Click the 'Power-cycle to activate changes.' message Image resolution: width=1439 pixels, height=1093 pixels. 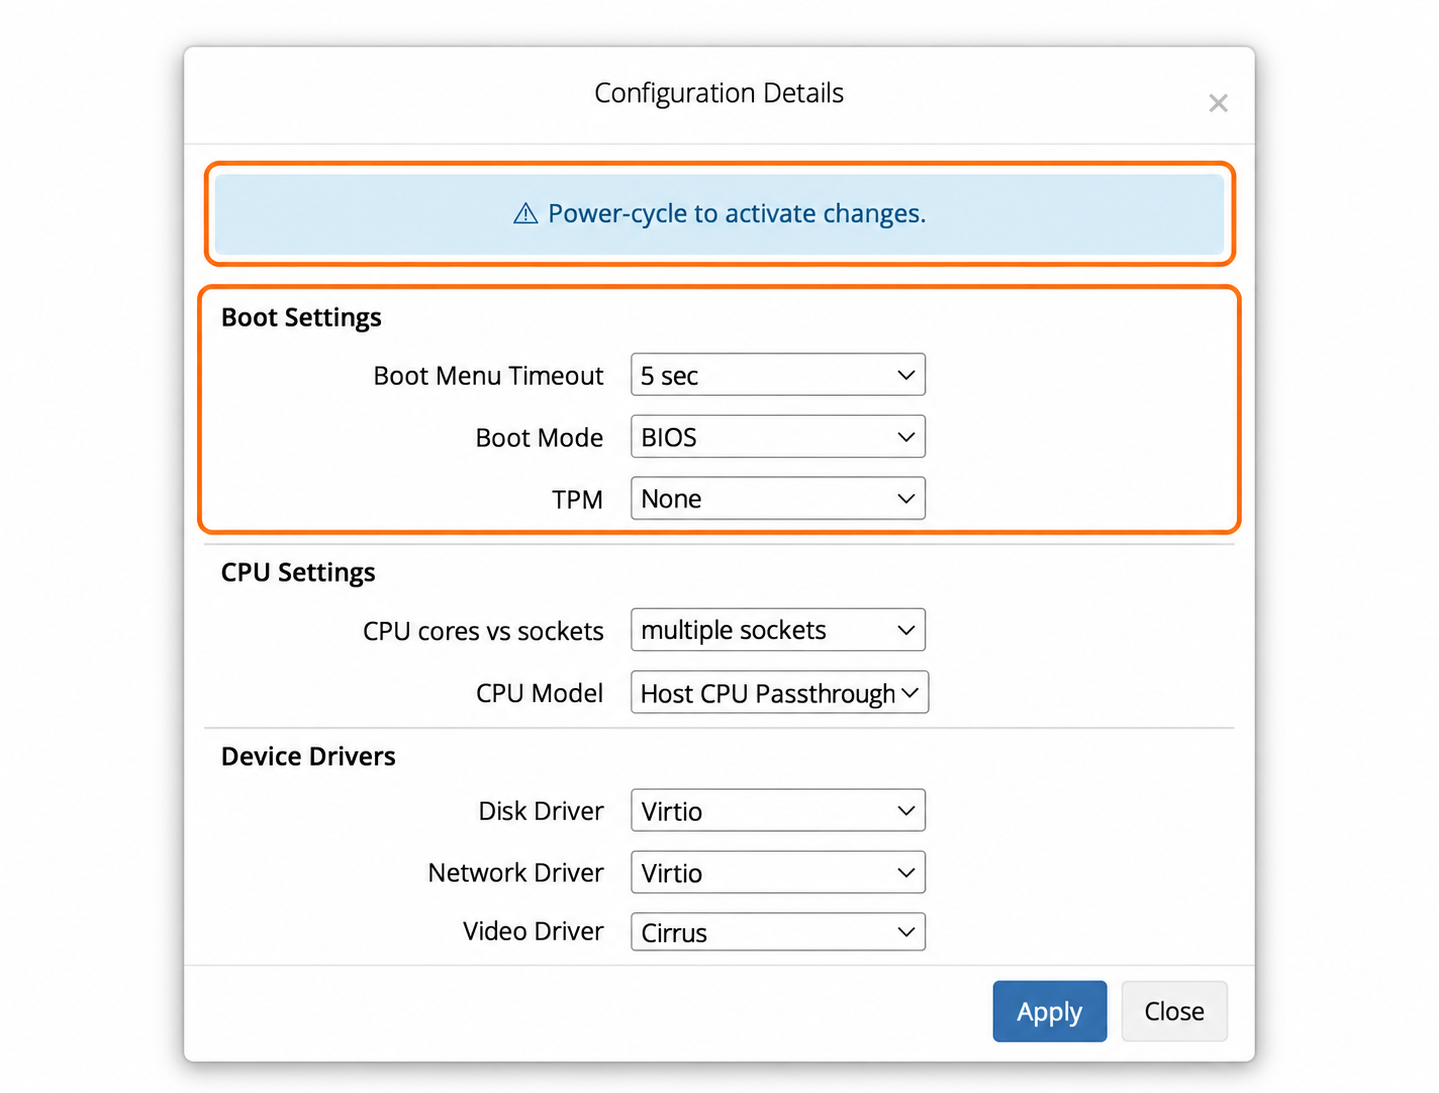point(737,214)
